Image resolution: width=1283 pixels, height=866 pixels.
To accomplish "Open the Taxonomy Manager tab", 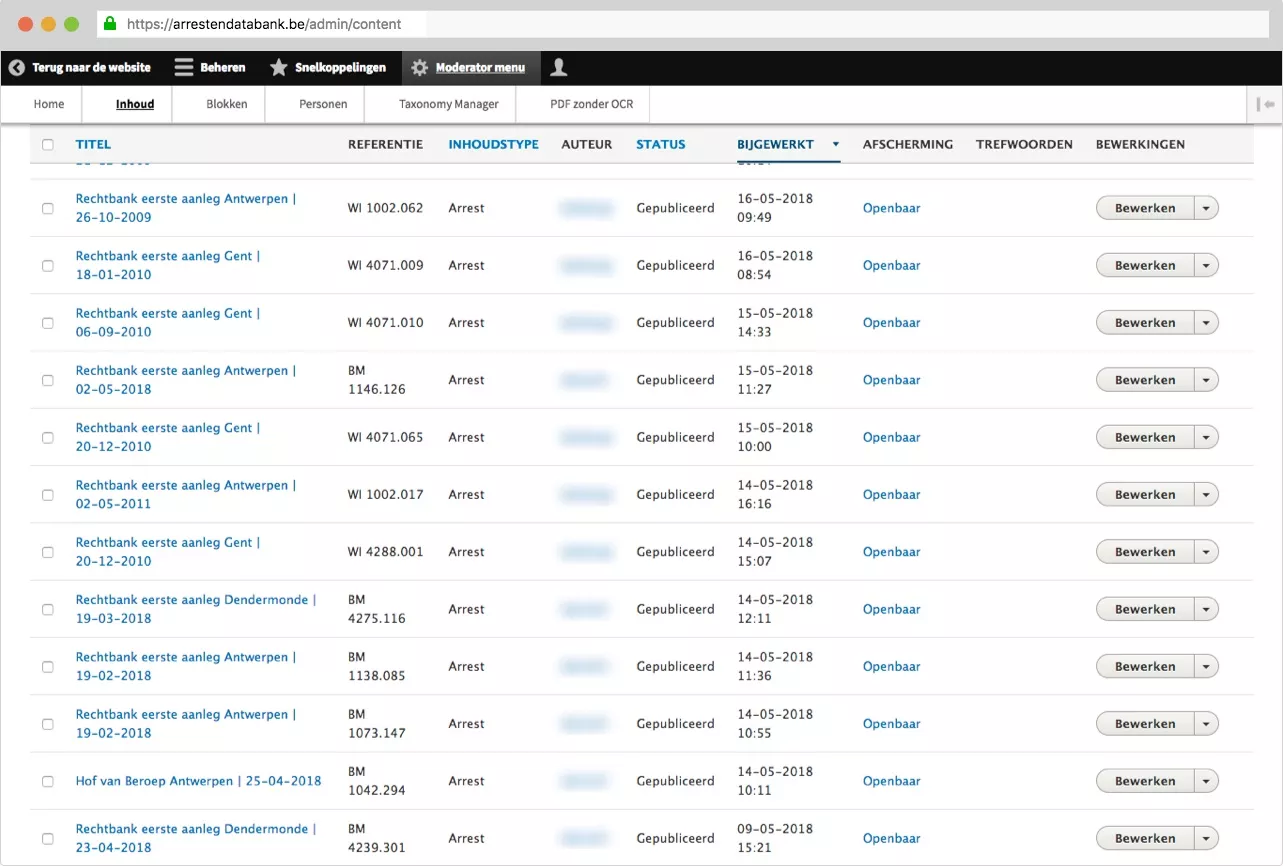I will tap(448, 104).
